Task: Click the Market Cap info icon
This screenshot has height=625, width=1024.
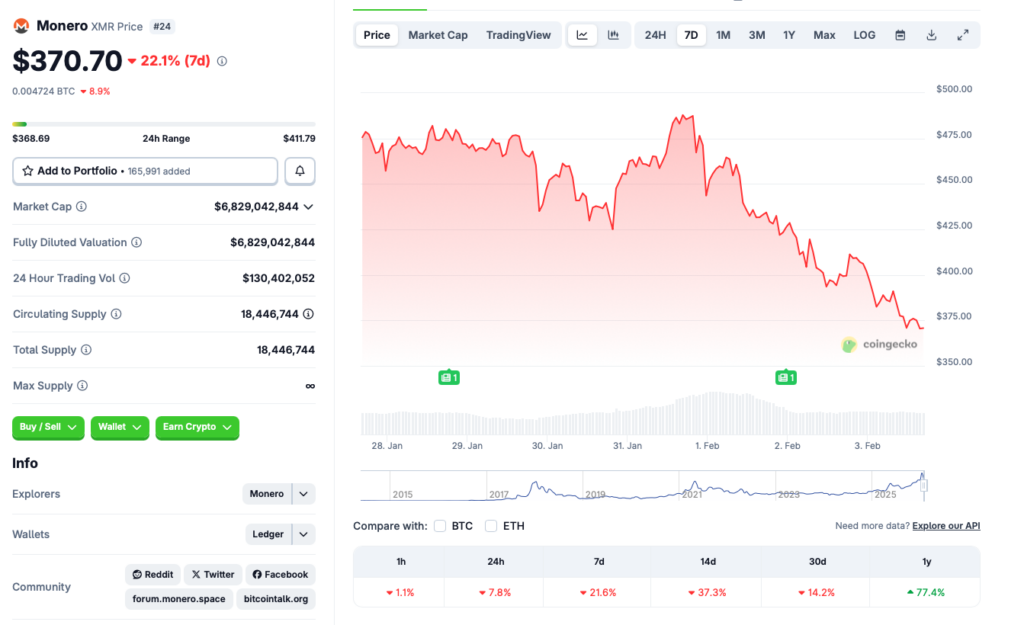Action: (81, 207)
